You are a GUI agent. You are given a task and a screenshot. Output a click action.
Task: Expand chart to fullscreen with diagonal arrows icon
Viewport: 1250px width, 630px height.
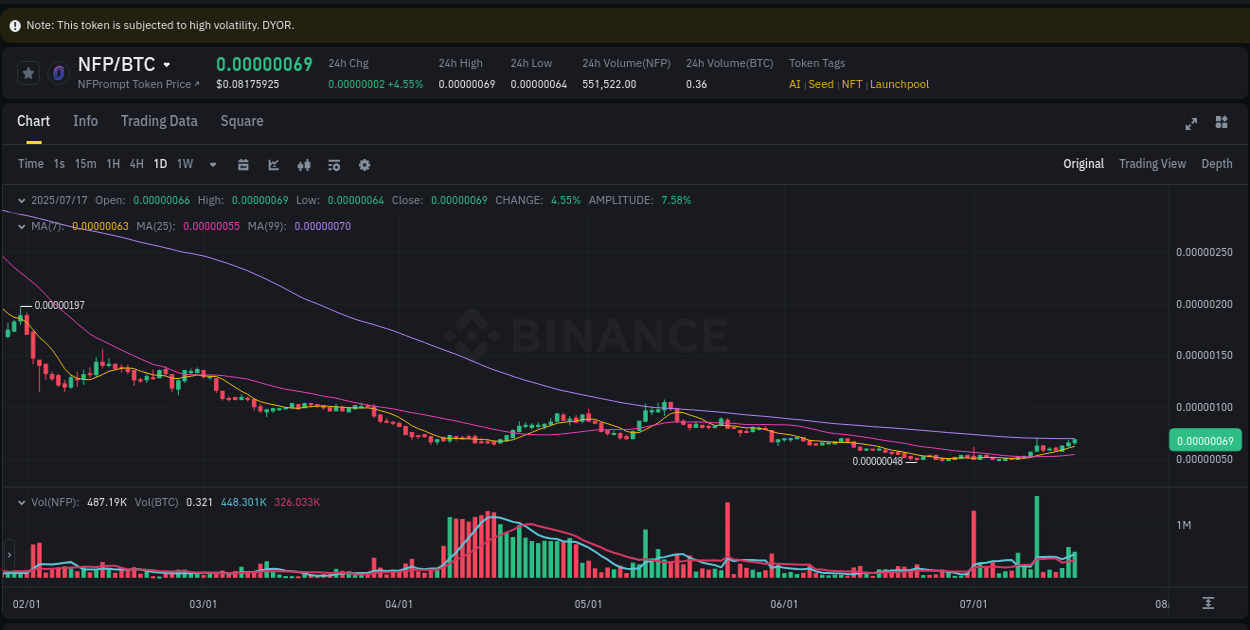coord(1191,122)
